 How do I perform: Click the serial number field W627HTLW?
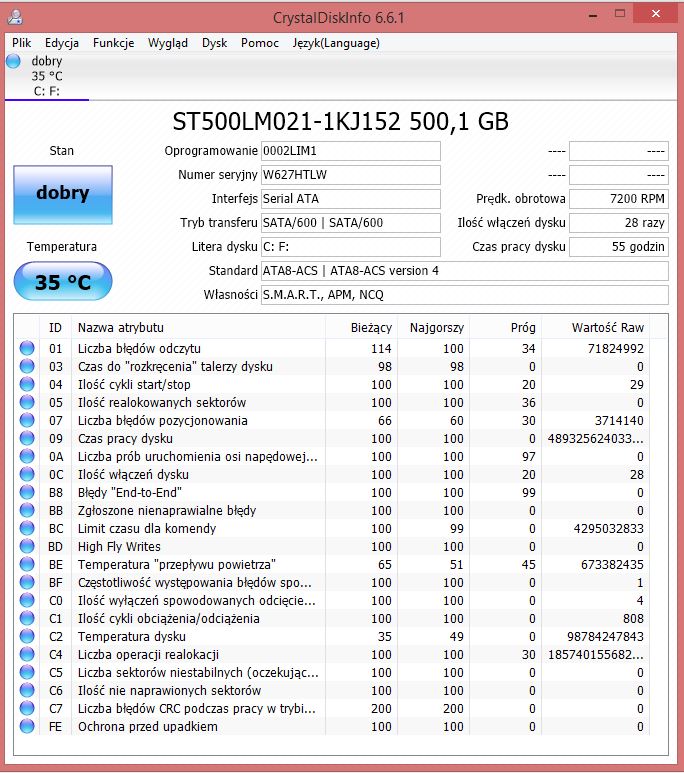[x=351, y=175]
